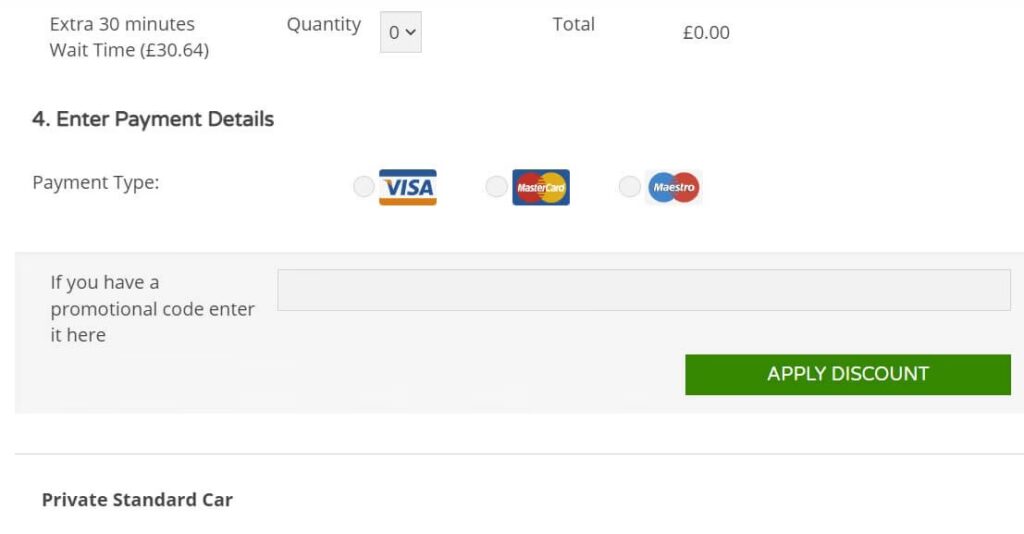The height and width of the screenshot is (534, 1024).
Task: Click the 'Private Standard Car' title
Action: click(137, 500)
